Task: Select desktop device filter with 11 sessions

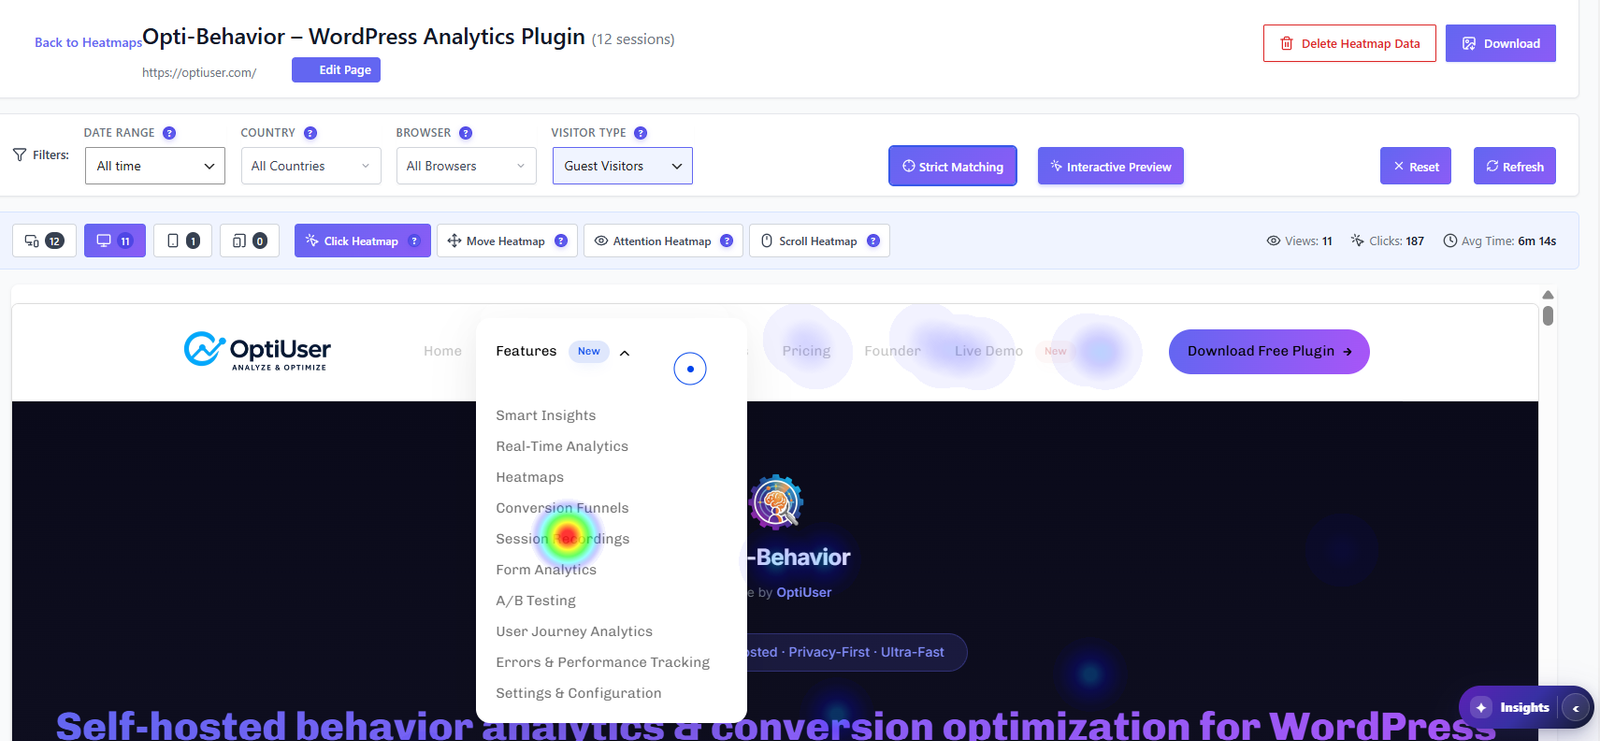Action: pyautogui.click(x=115, y=241)
